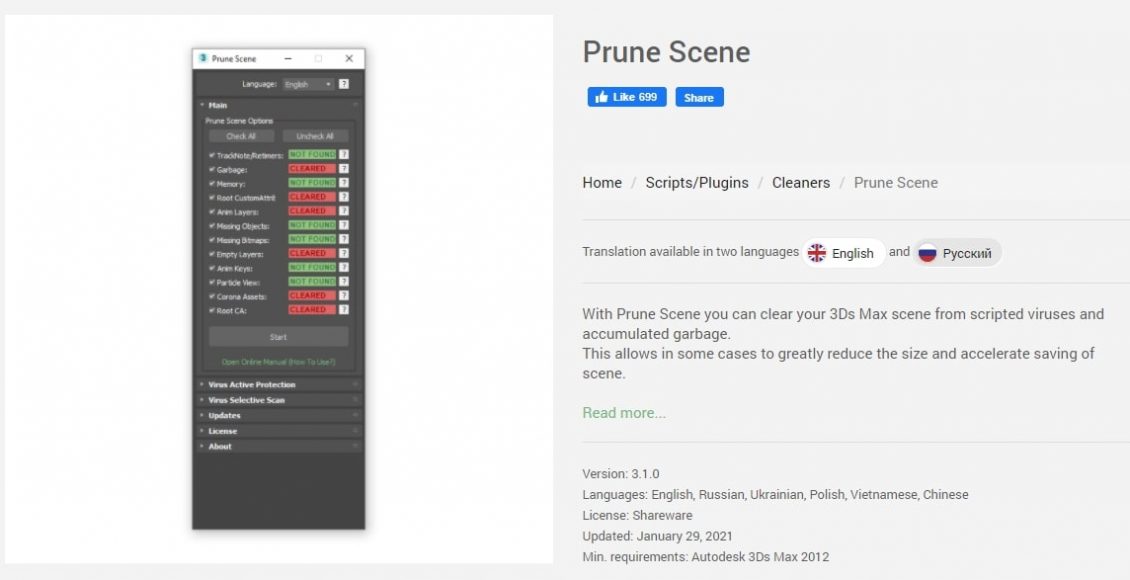
Task: Click the help icon for Missing Bitmaps
Action: pyautogui.click(x=344, y=240)
